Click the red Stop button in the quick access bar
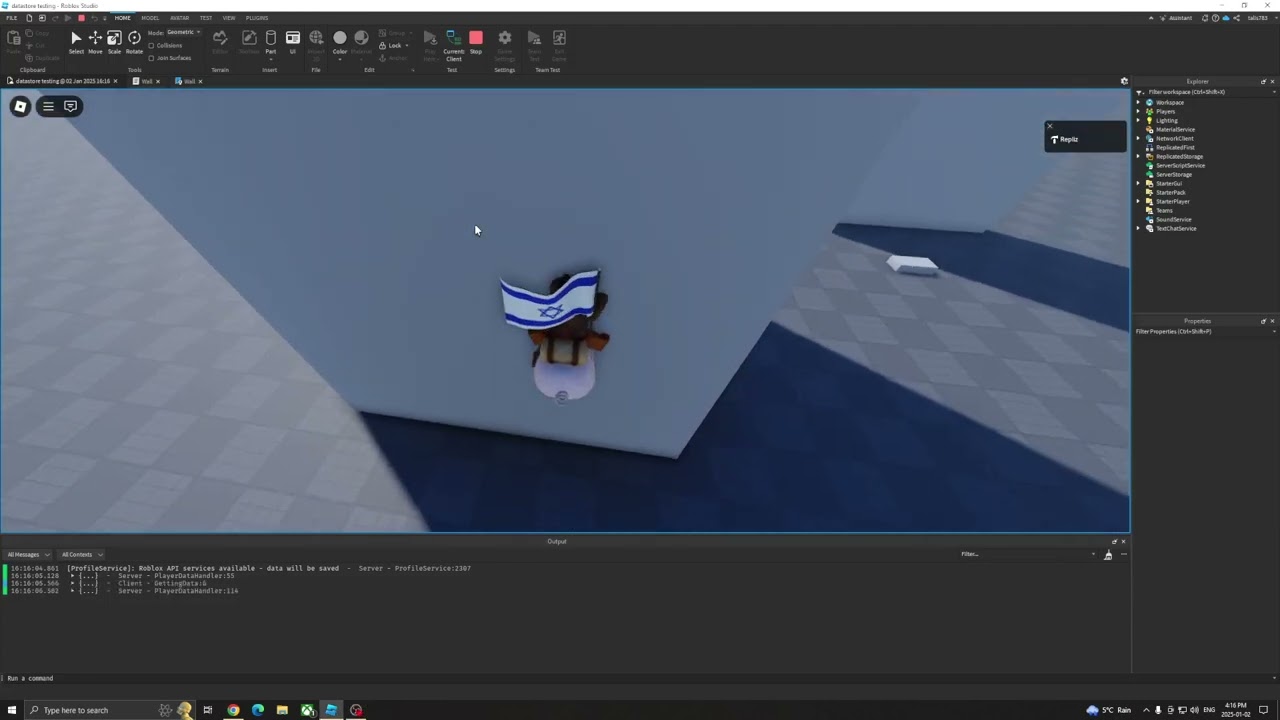Screen dimensions: 1280x720 (x=81, y=18)
